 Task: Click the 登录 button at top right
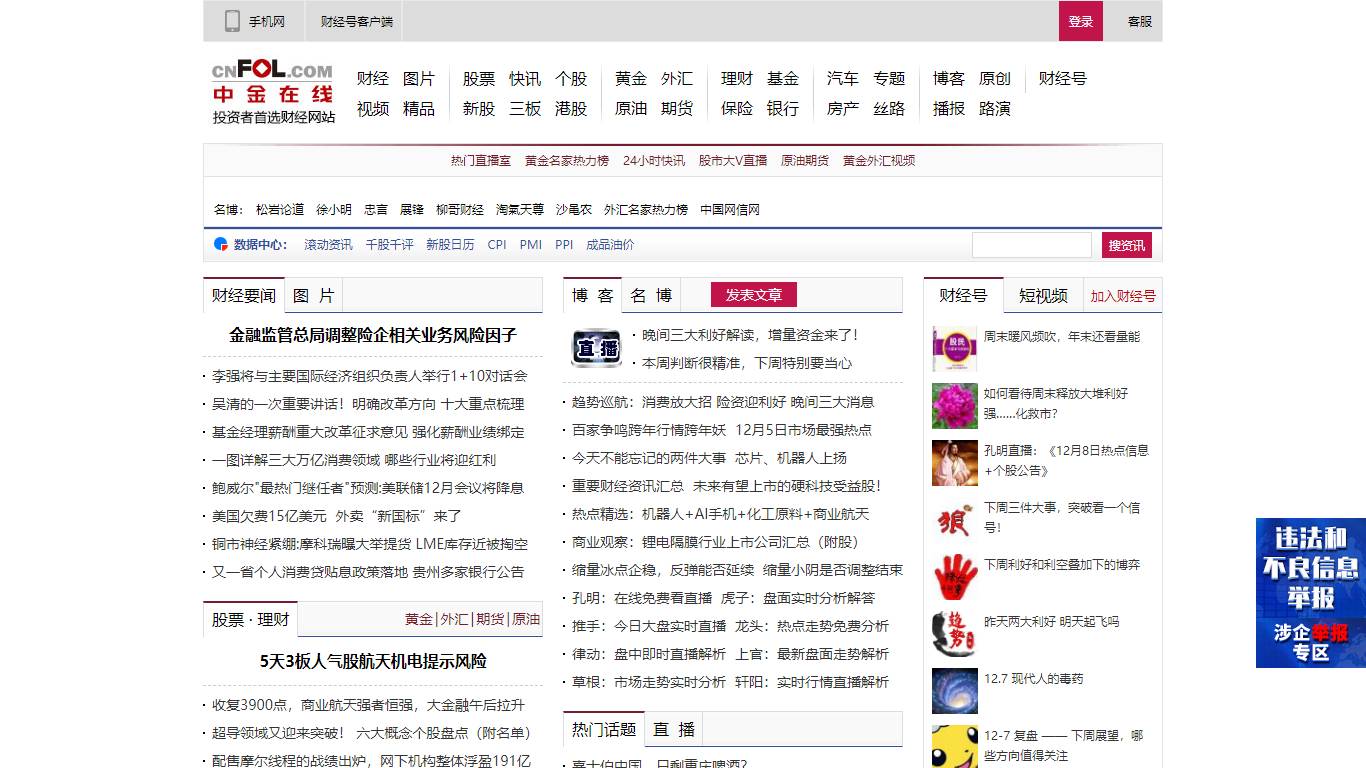click(x=1081, y=21)
